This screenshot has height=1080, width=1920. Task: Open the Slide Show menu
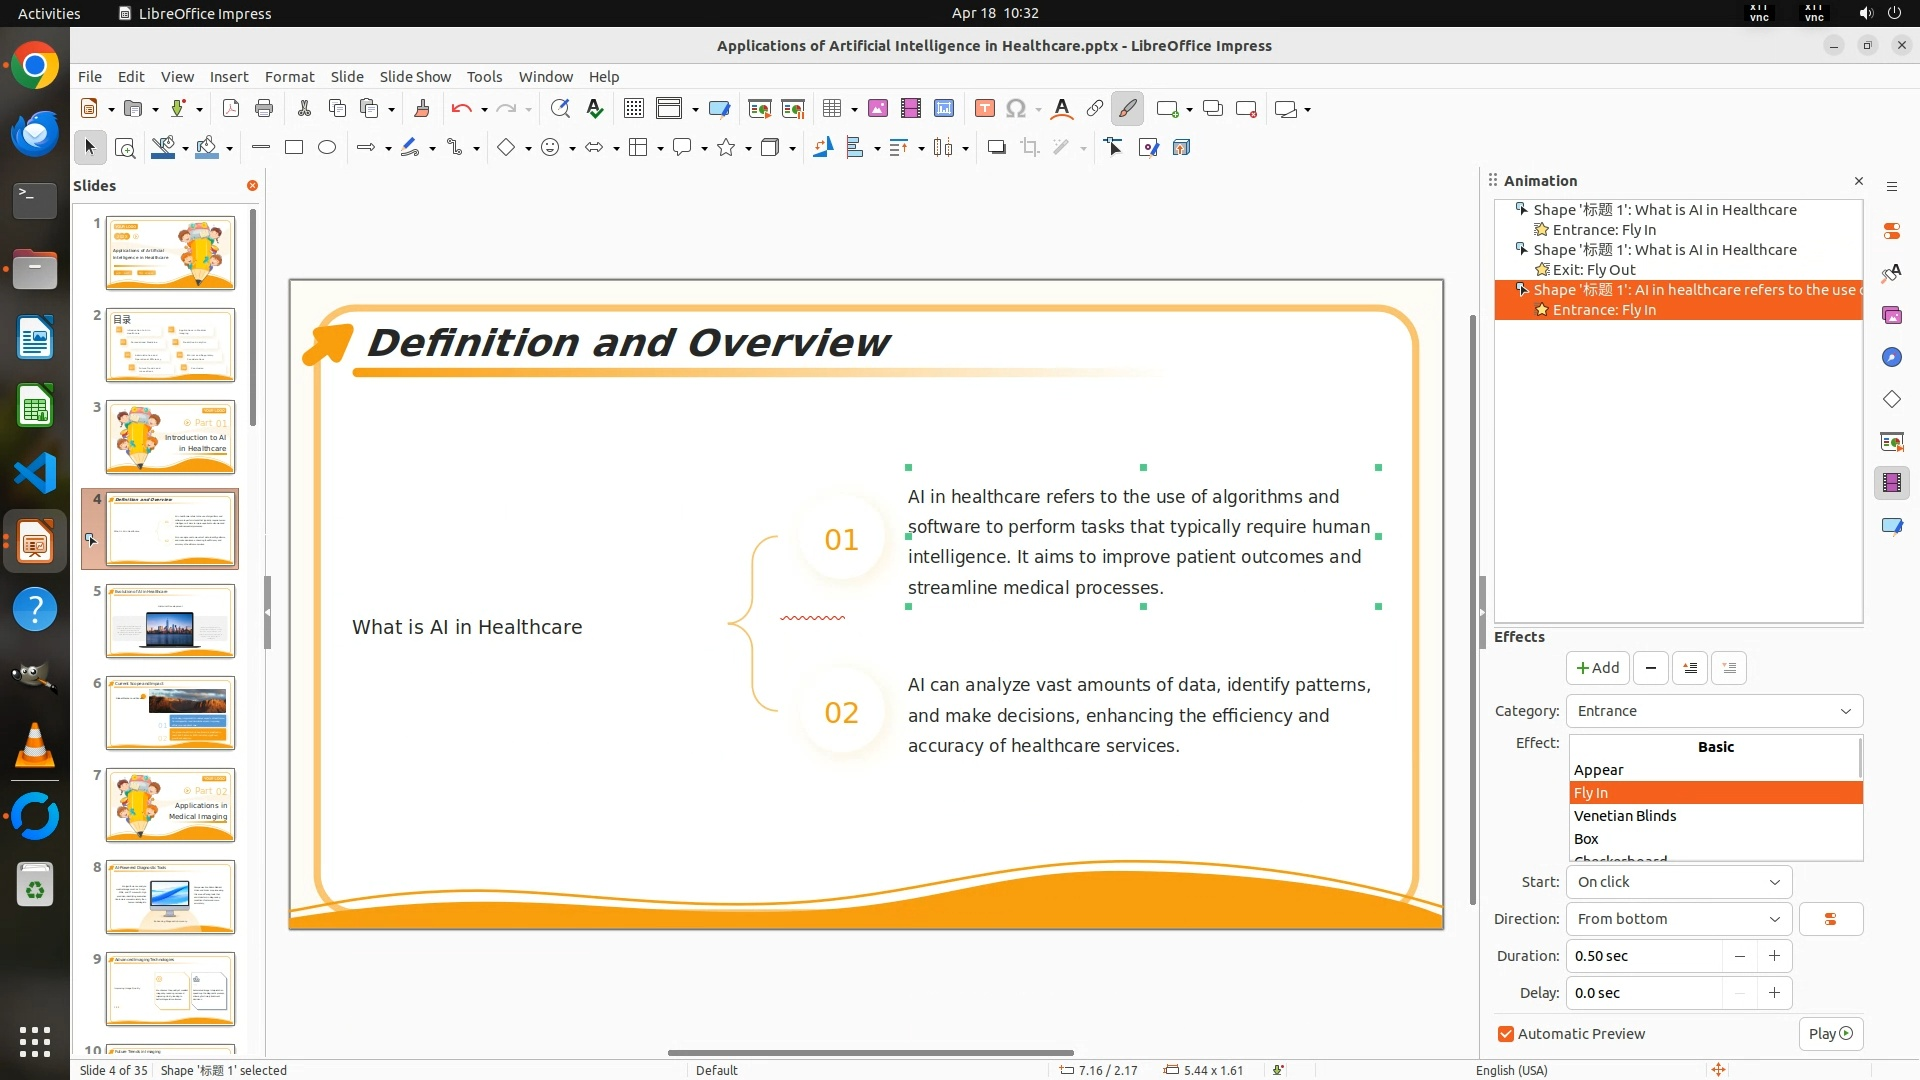415,77
